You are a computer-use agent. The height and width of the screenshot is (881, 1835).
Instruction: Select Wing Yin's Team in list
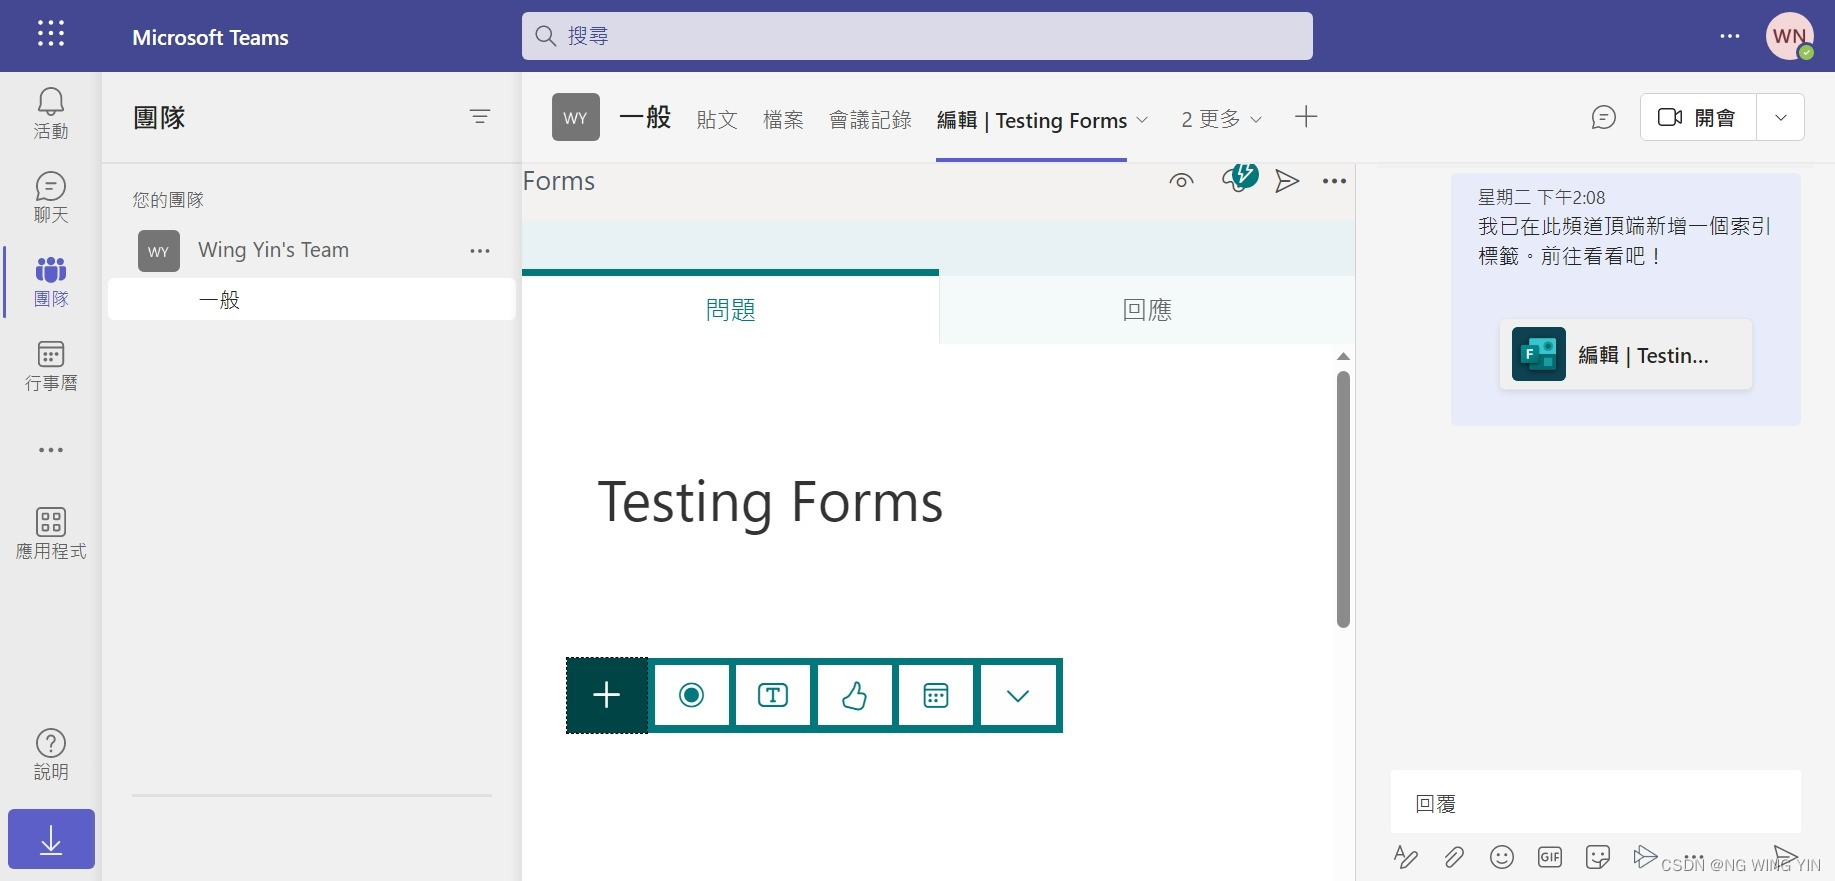pos(312,250)
